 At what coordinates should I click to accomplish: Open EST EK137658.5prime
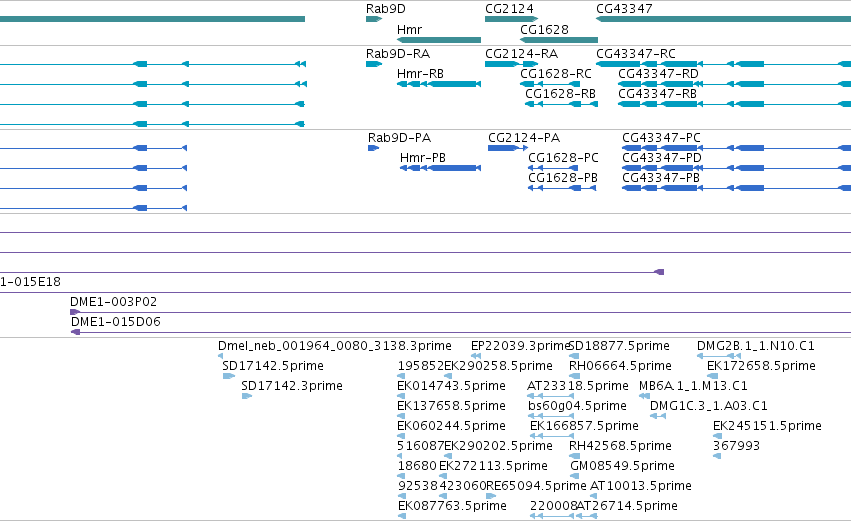(x=451, y=406)
